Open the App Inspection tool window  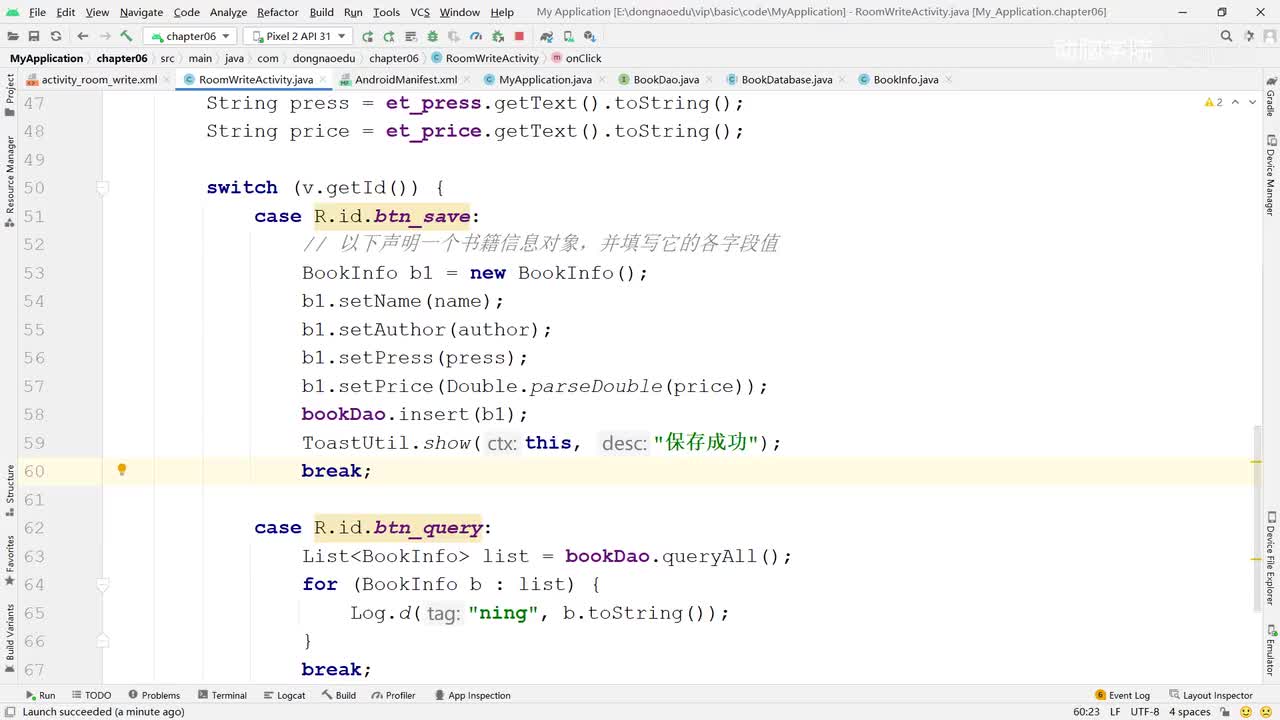pos(472,695)
